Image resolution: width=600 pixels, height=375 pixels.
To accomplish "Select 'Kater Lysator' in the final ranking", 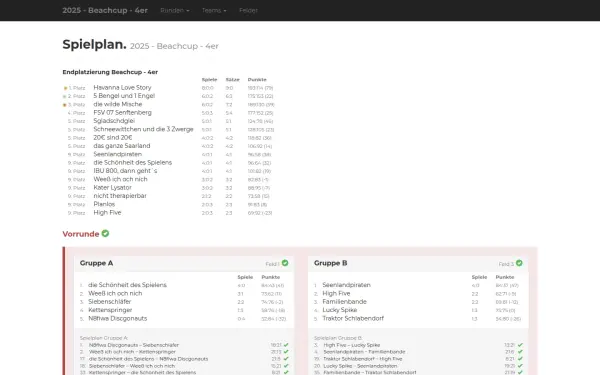I will [x=112, y=188].
